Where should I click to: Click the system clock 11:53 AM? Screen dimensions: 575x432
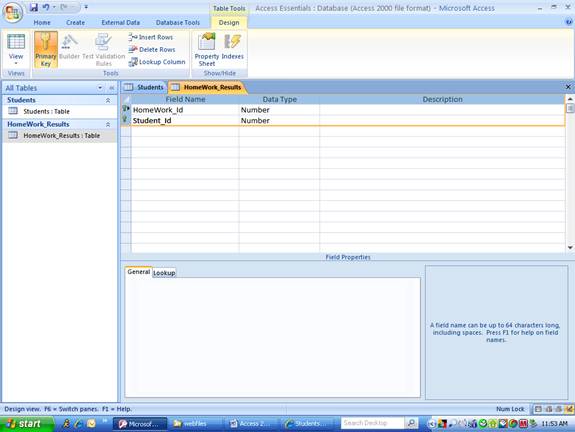[554, 424]
